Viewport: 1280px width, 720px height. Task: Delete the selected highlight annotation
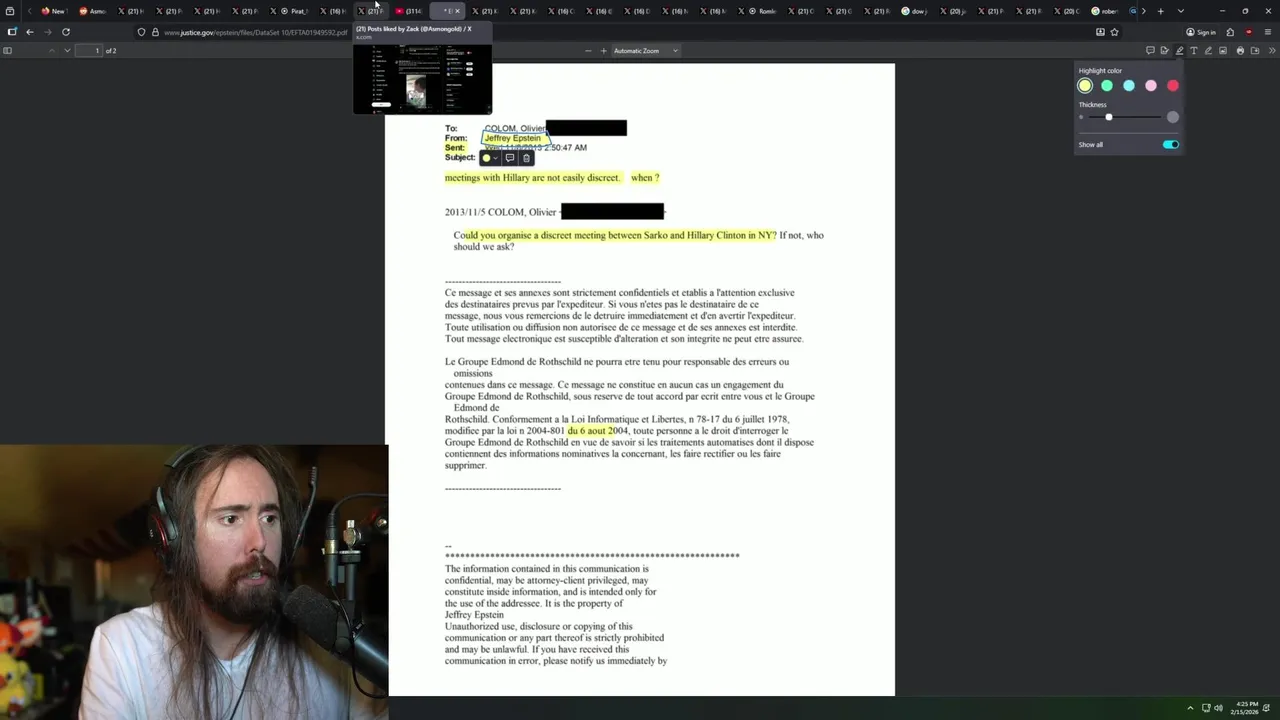click(x=526, y=158)
